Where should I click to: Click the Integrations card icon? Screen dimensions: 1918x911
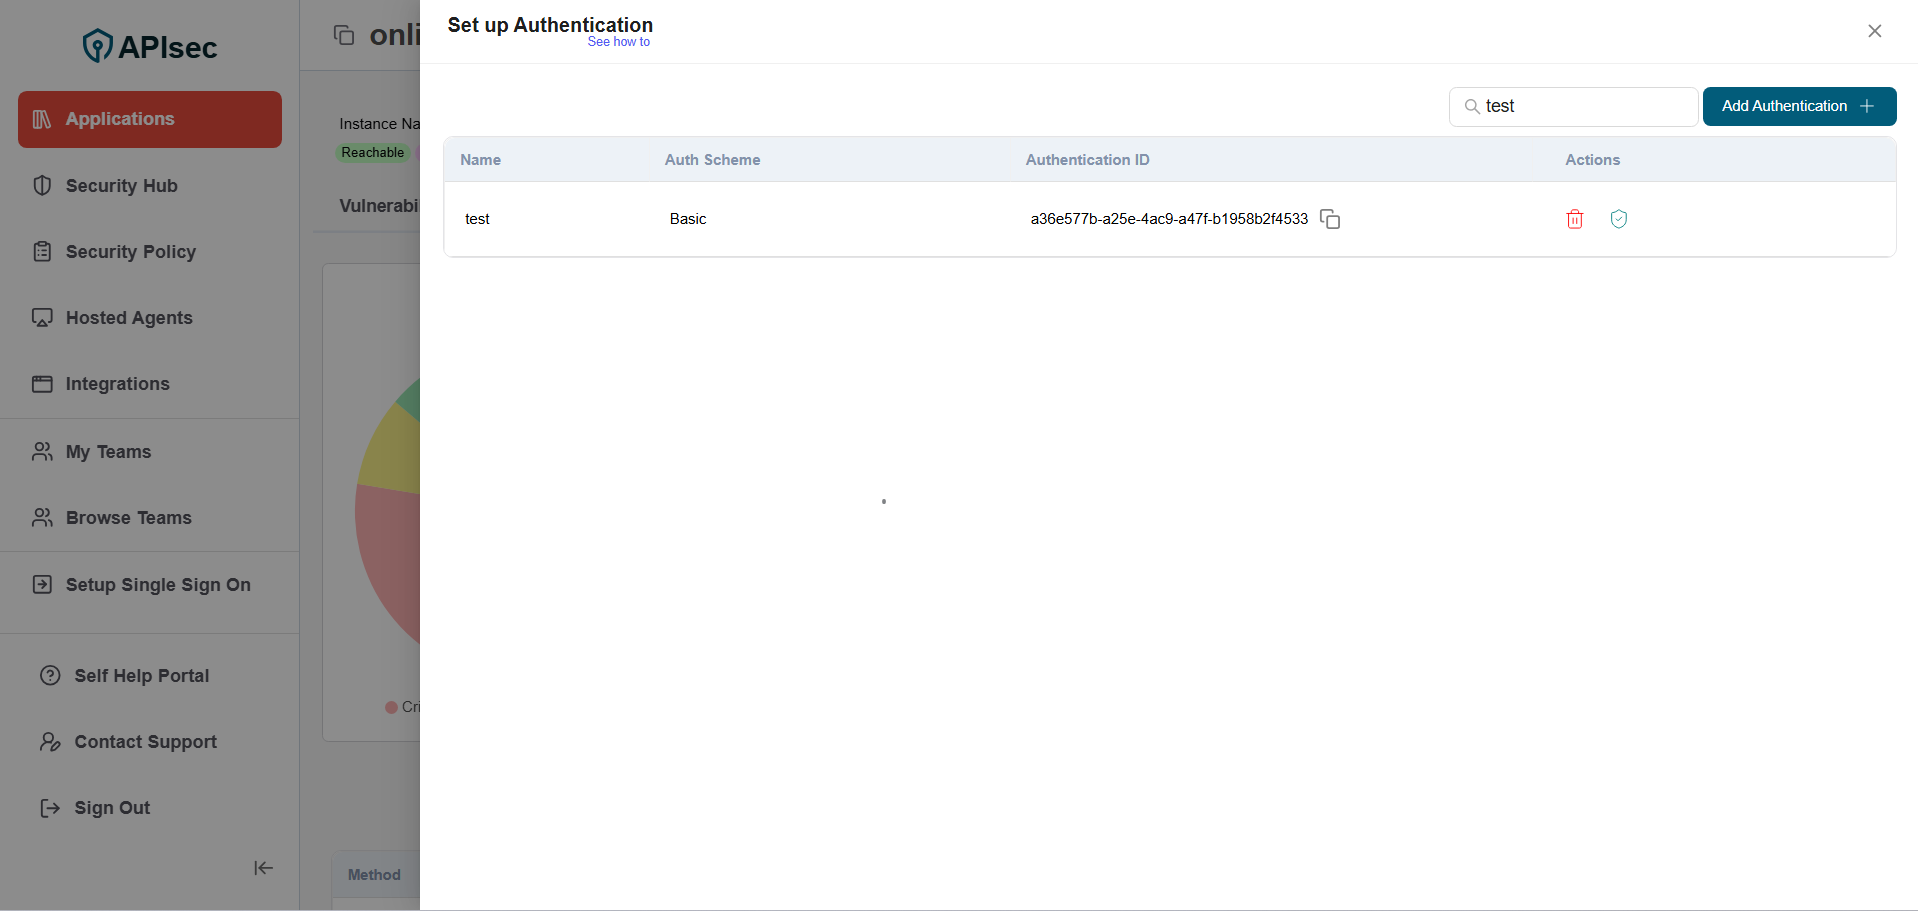42,383
